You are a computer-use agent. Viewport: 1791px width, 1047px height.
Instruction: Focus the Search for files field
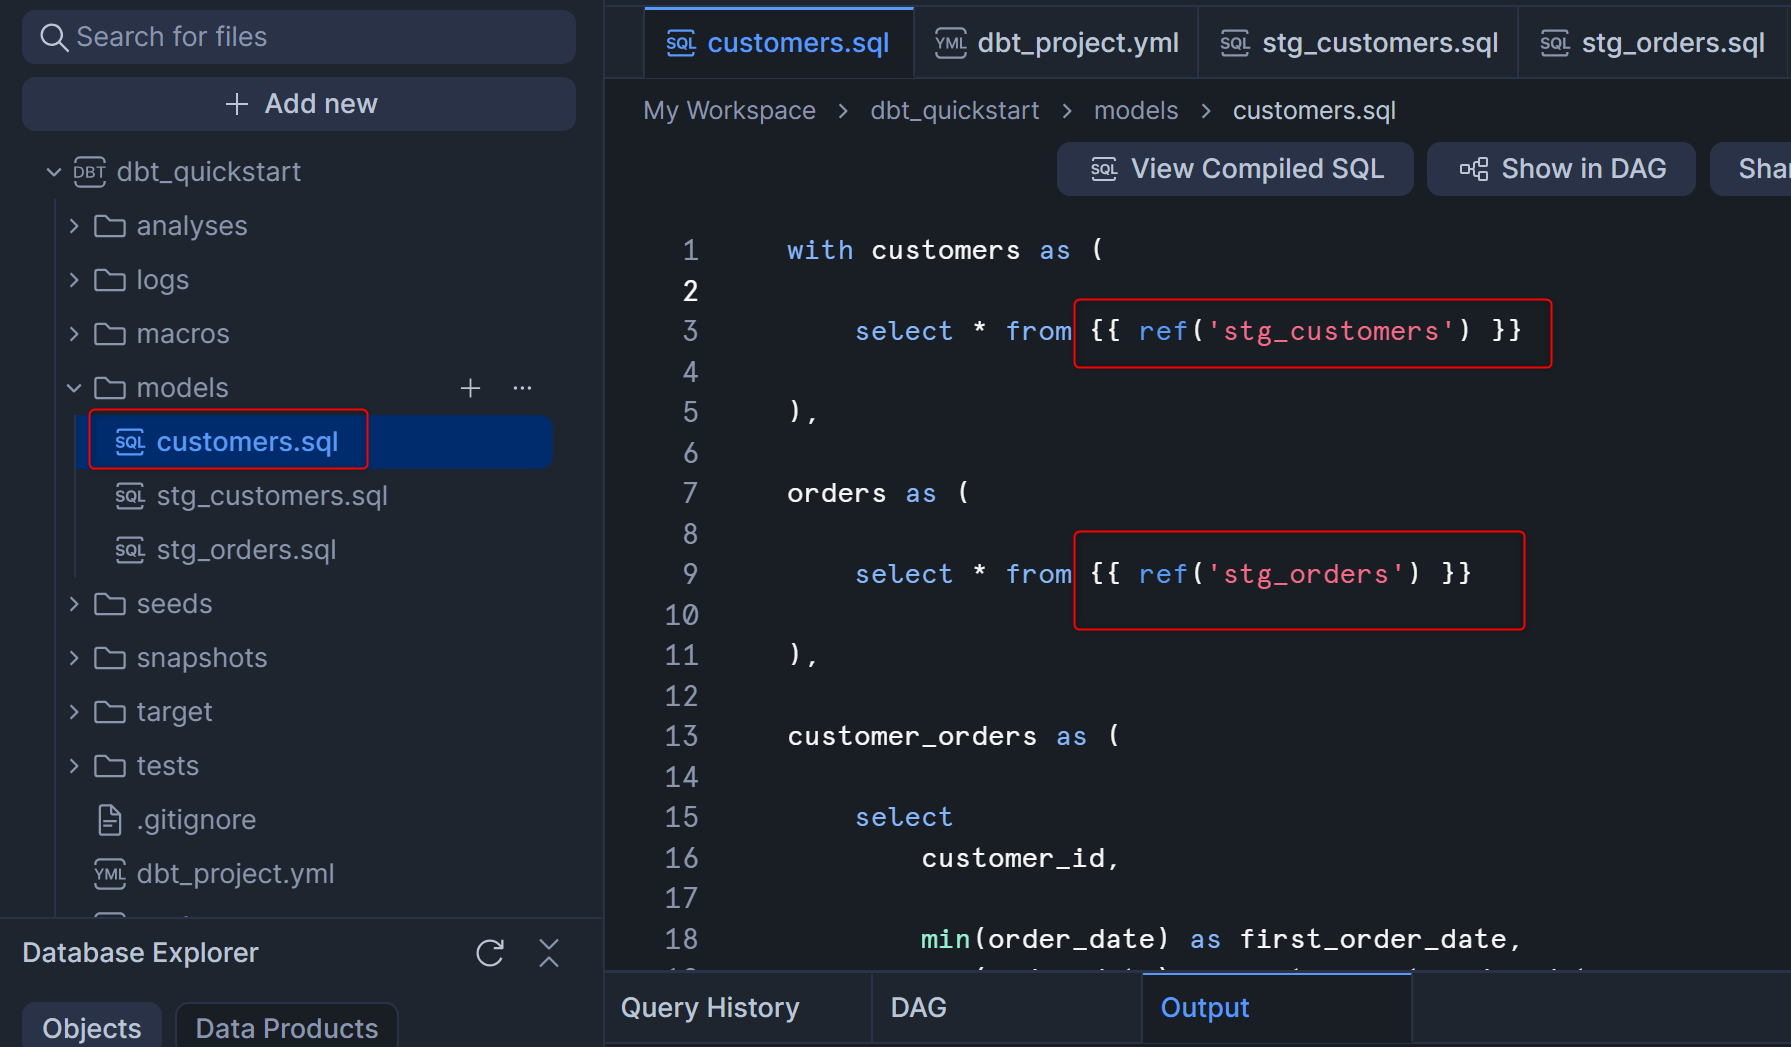coord(300,37)
